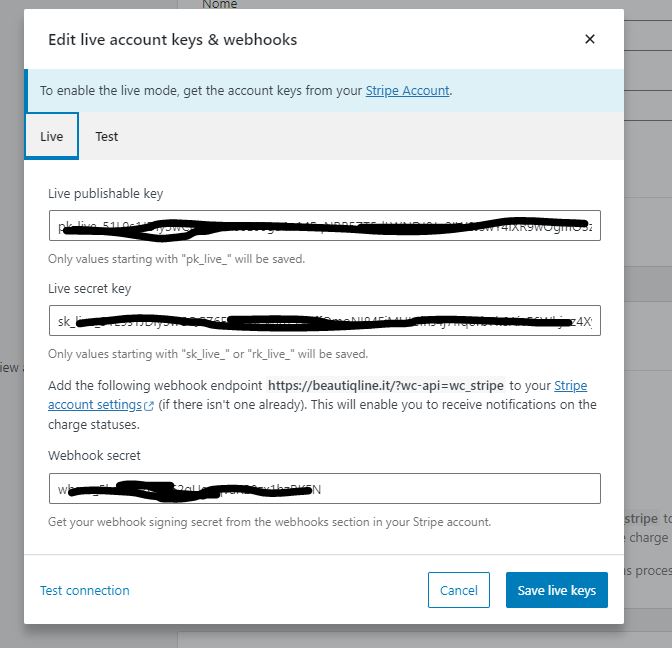
Task: Click the pk_live_ helper text under publishable key
Action: (176, 259)
